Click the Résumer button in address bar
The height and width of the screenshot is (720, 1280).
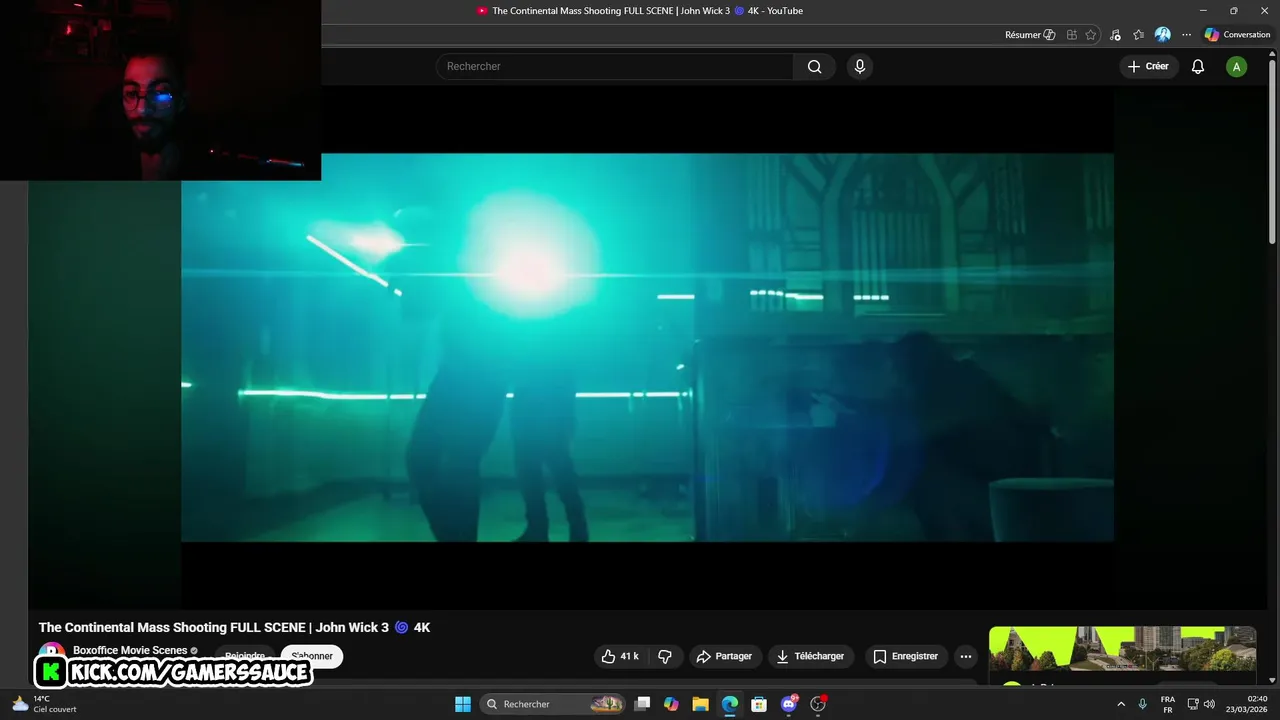click(1030, 35)
